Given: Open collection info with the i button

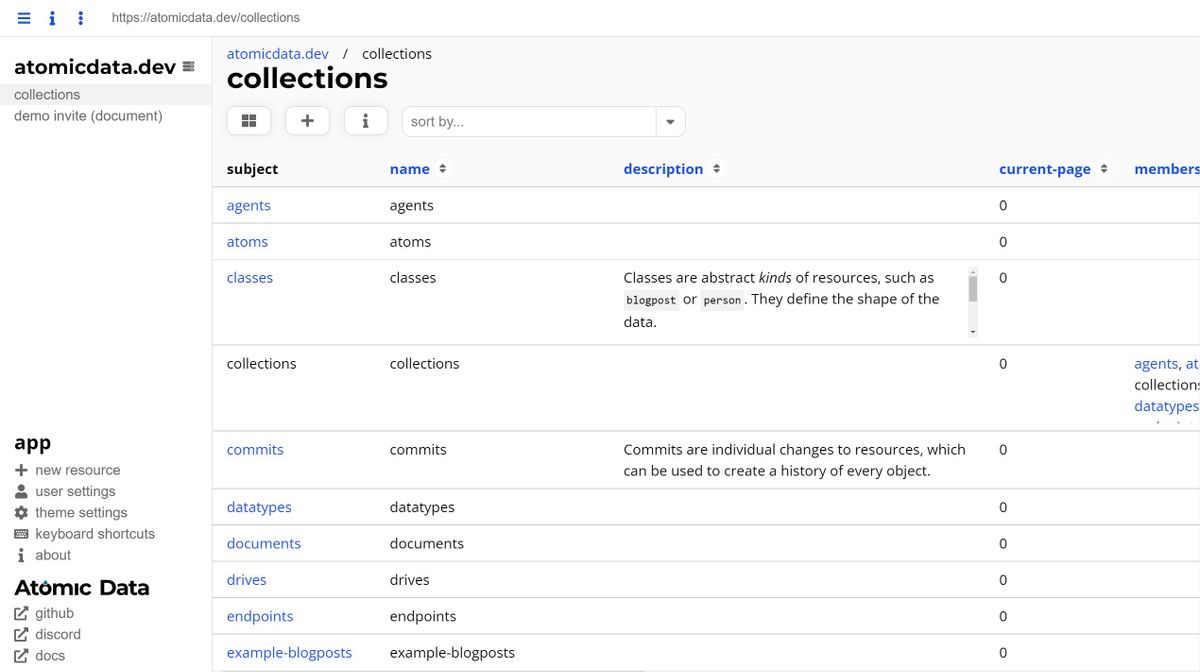Looking at the screenshot, I should pyautogui.click(x=365, y=120).
